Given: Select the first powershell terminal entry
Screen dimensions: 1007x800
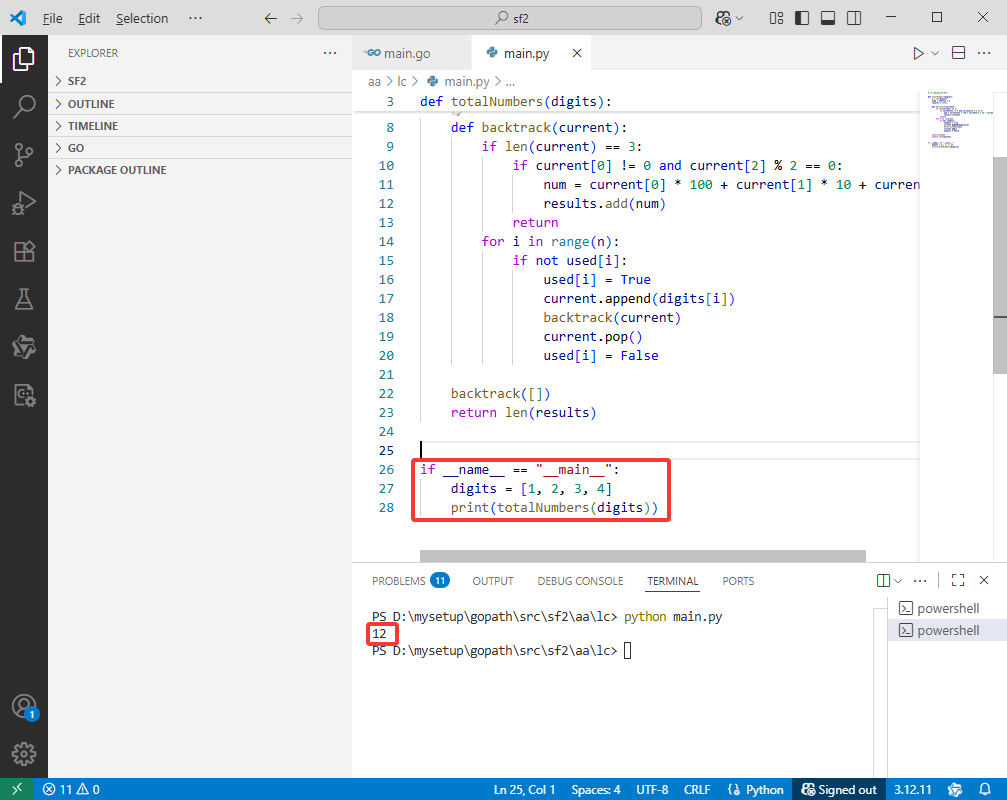Looking at the screenshot, I should coord(947,608).
